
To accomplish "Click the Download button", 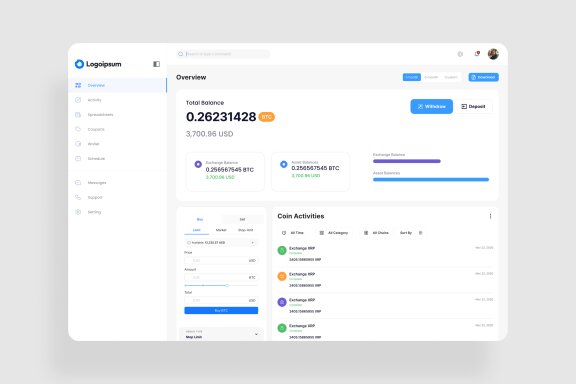I will 483,77.
